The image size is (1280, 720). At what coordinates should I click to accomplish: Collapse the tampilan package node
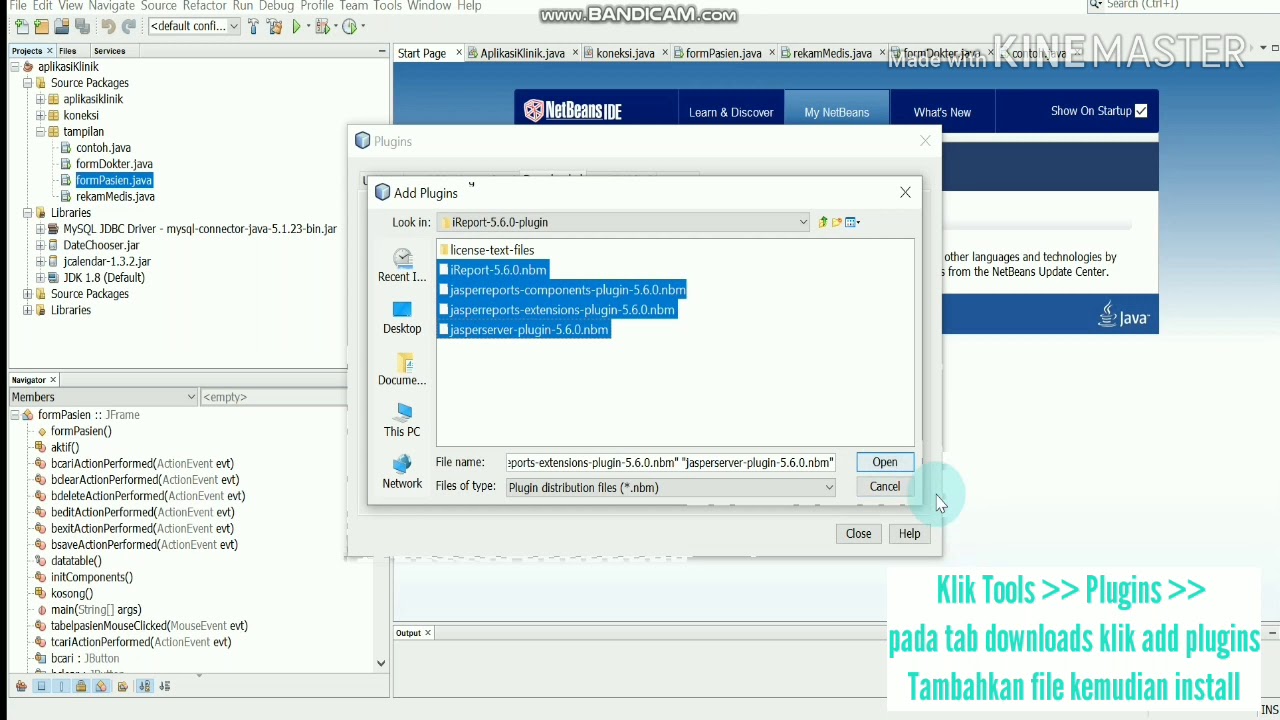(40, 131)
